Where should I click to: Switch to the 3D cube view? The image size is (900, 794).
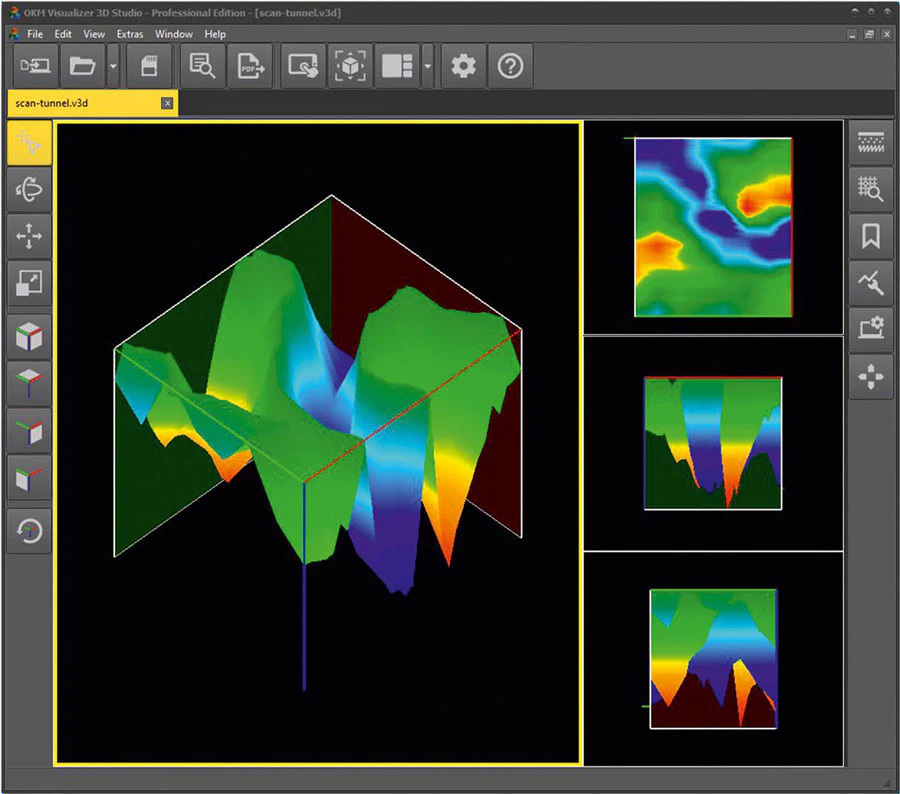point(28,335)
